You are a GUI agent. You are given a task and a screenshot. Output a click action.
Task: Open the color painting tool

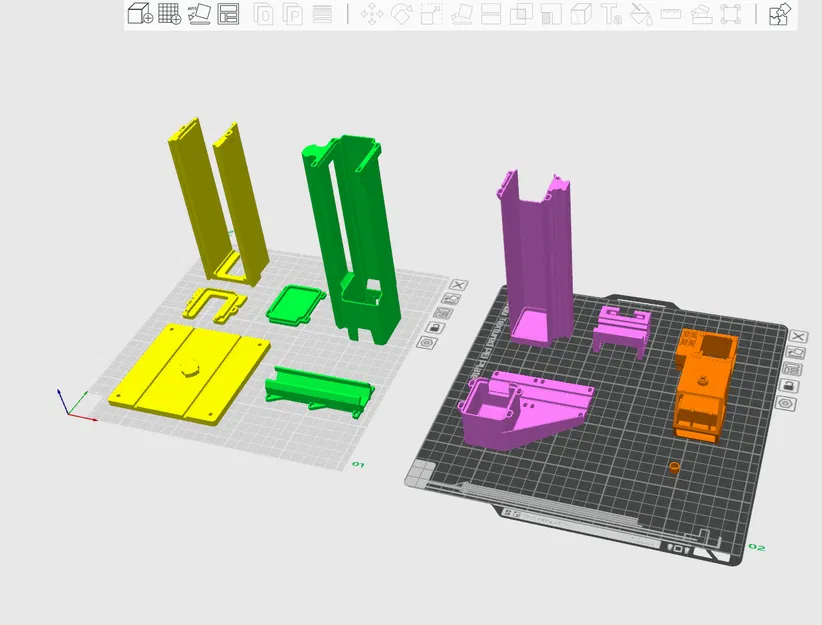[x=640, y=14]
